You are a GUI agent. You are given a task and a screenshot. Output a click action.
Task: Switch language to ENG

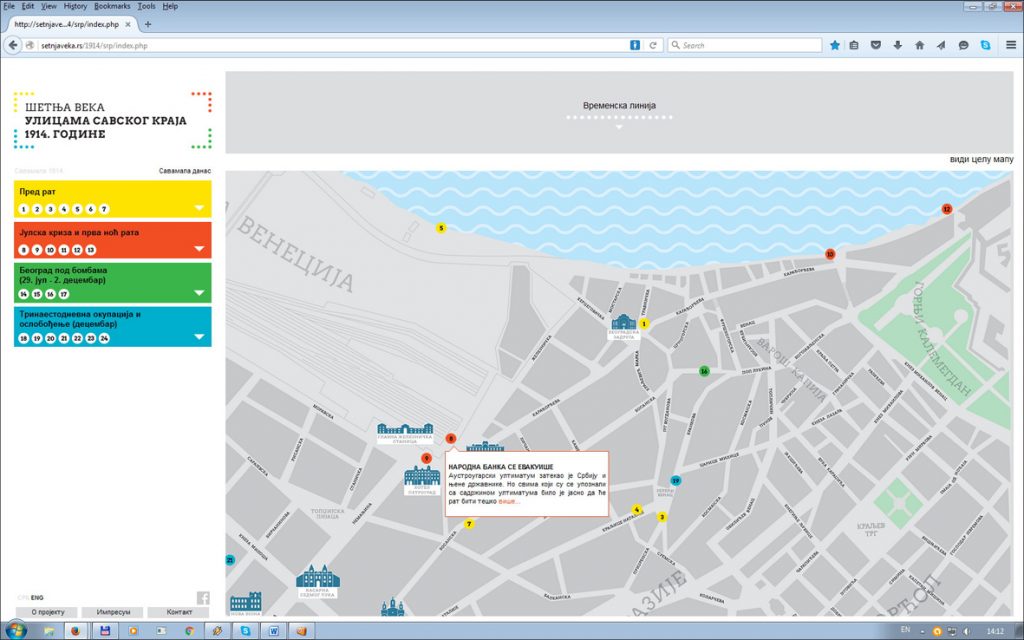tap(37, 597)
